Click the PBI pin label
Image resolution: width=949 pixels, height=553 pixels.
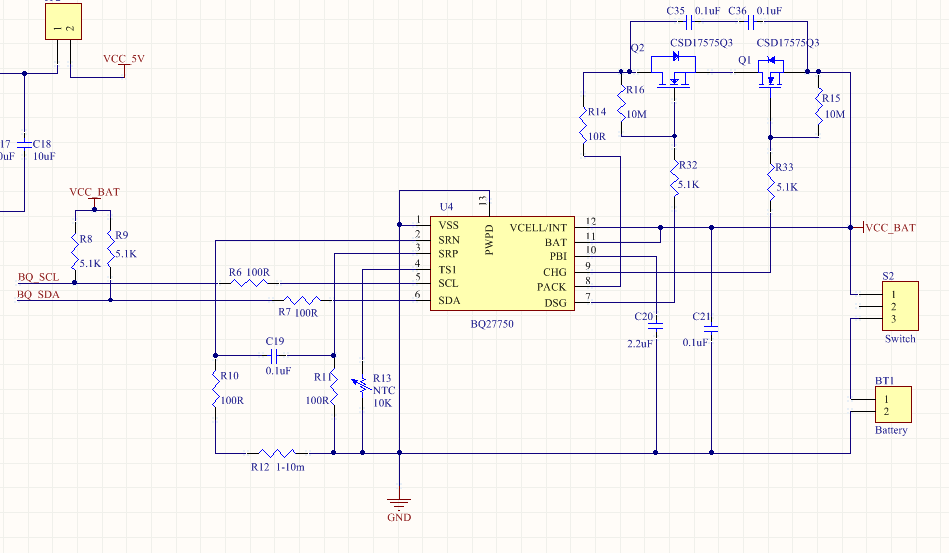pos(558,257)
